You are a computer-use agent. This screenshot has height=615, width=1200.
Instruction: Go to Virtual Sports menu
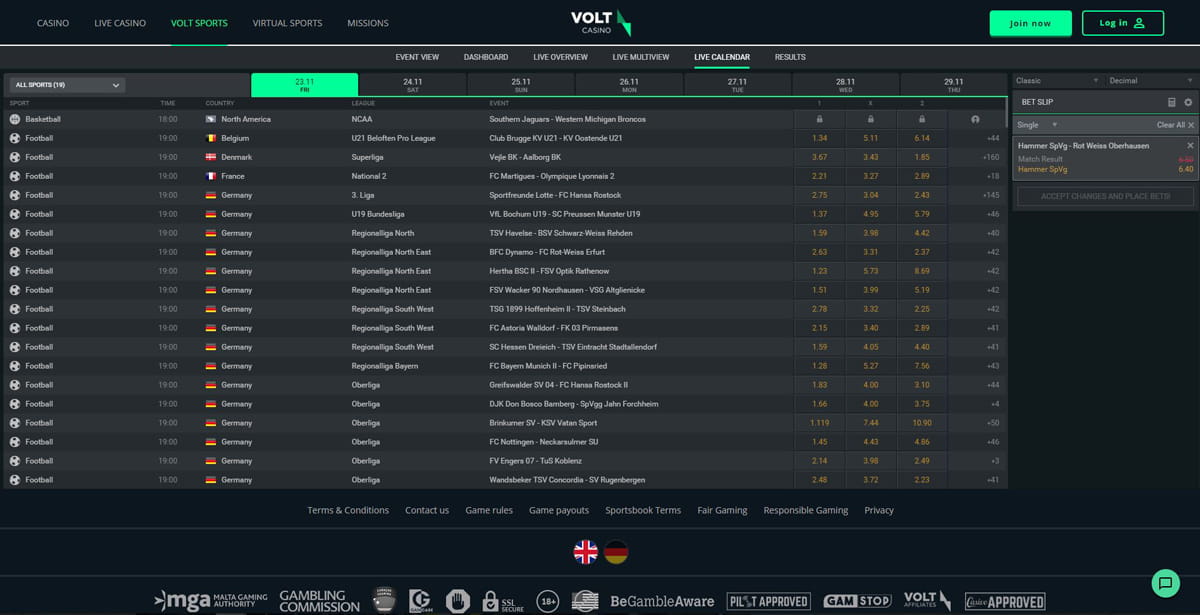[x=287, y=23]
